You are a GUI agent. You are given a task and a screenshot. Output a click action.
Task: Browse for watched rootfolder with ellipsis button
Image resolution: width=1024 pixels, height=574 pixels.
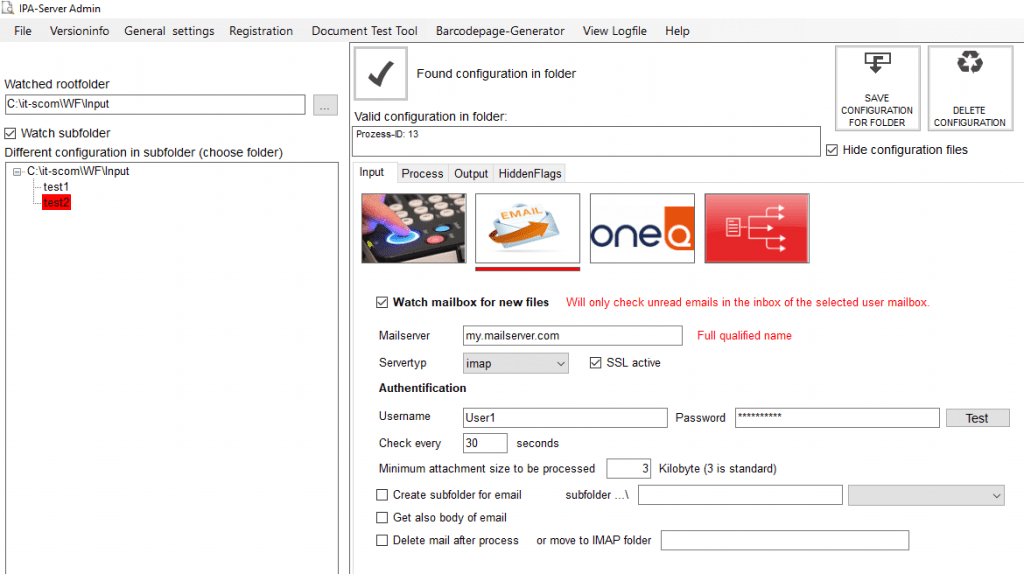pos(325,105)
